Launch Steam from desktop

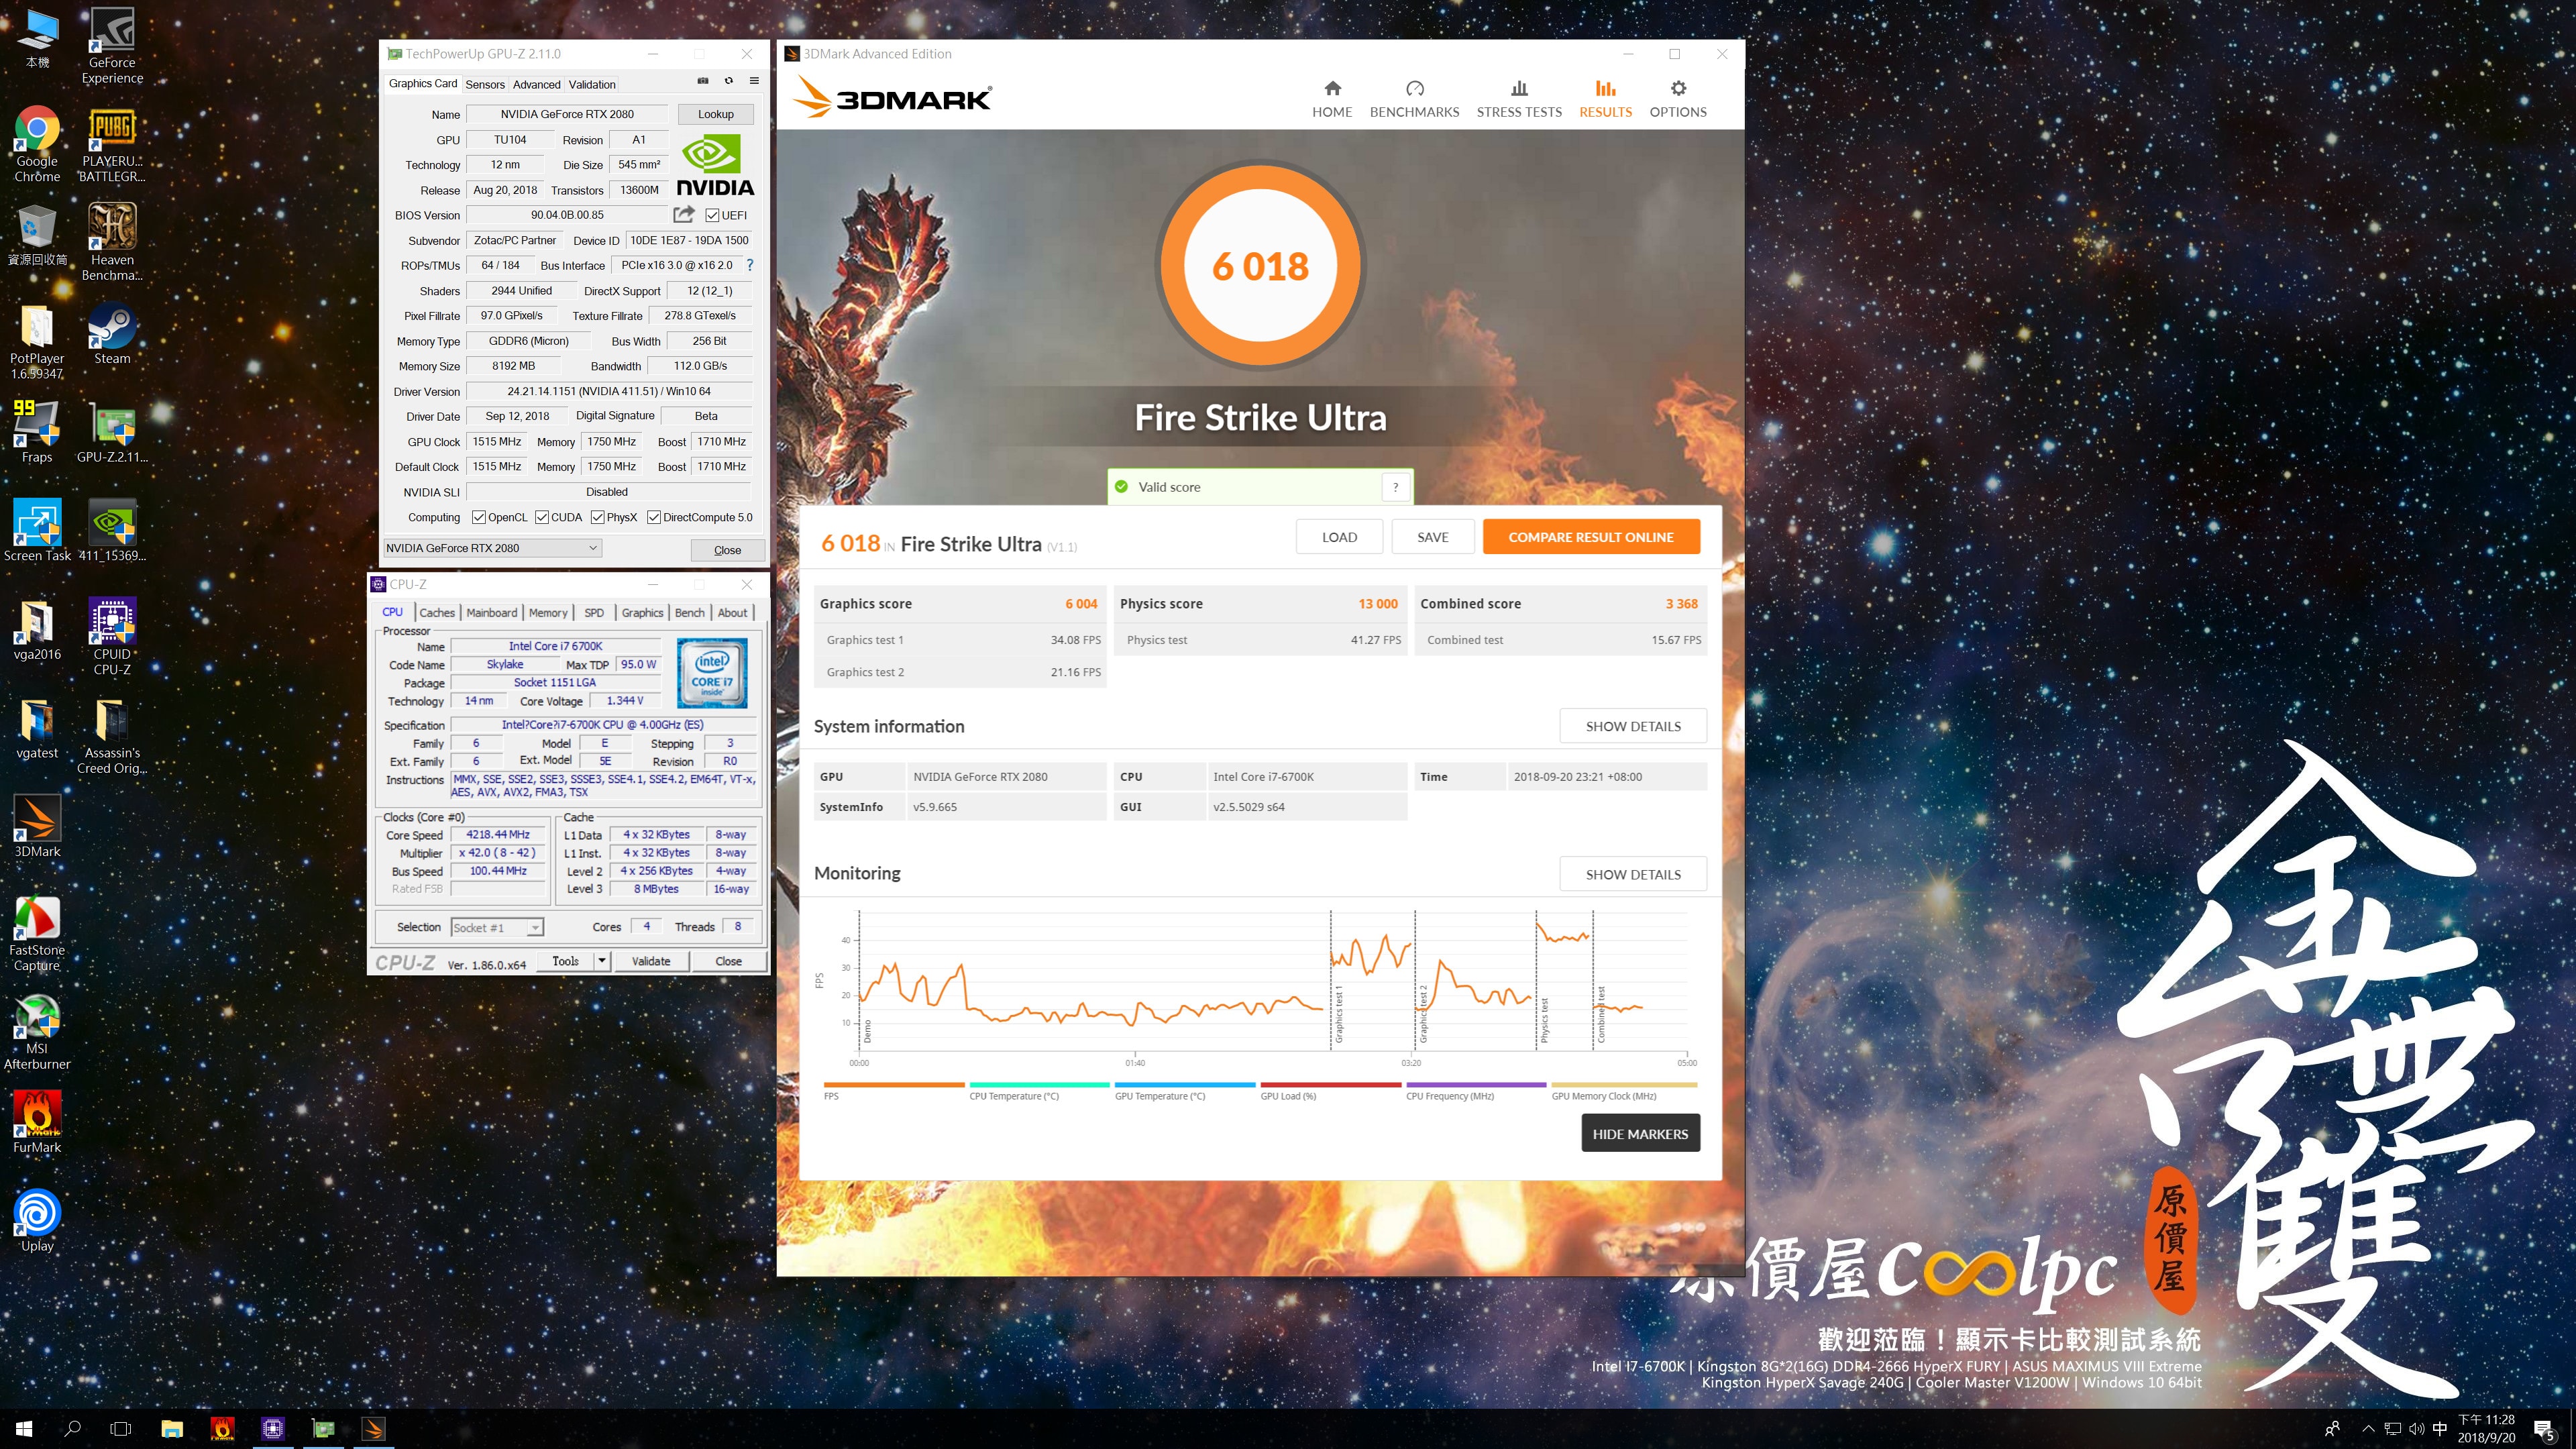tap(112, 334)
